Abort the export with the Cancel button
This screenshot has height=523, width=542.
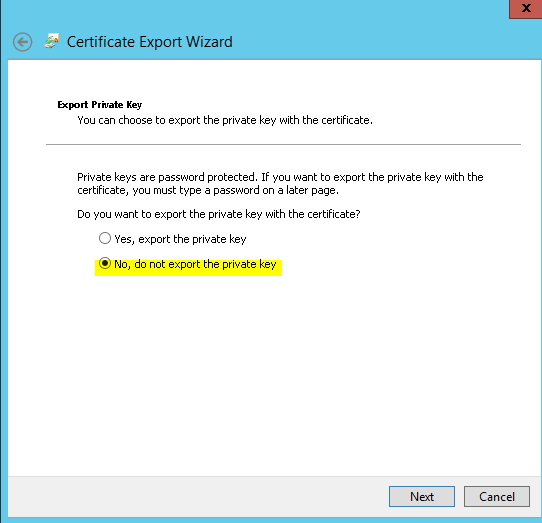point(497,496)
